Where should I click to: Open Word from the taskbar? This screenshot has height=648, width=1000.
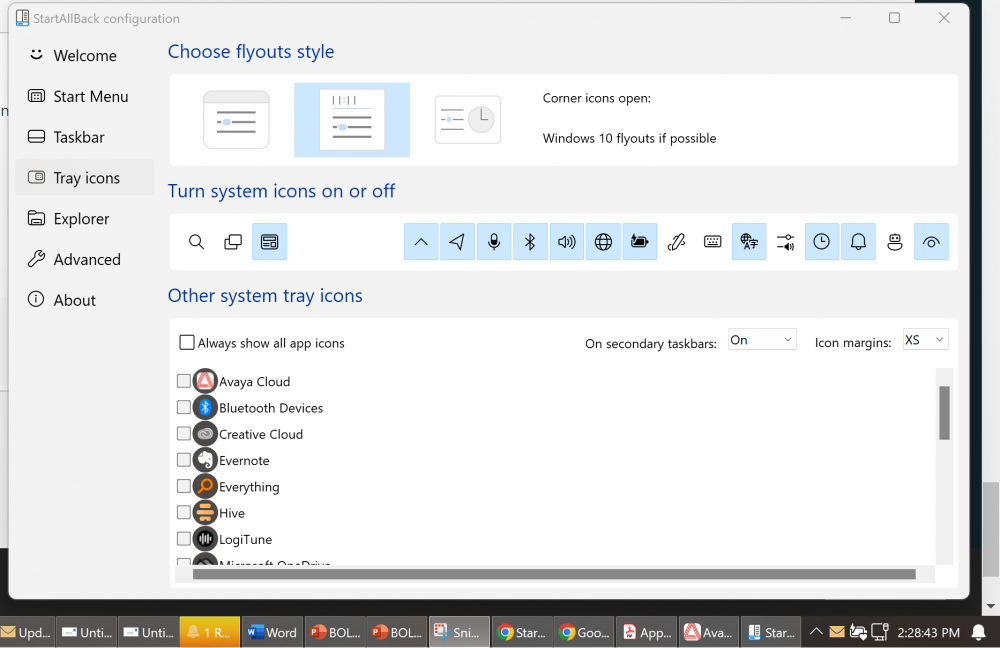coord(272,632)
